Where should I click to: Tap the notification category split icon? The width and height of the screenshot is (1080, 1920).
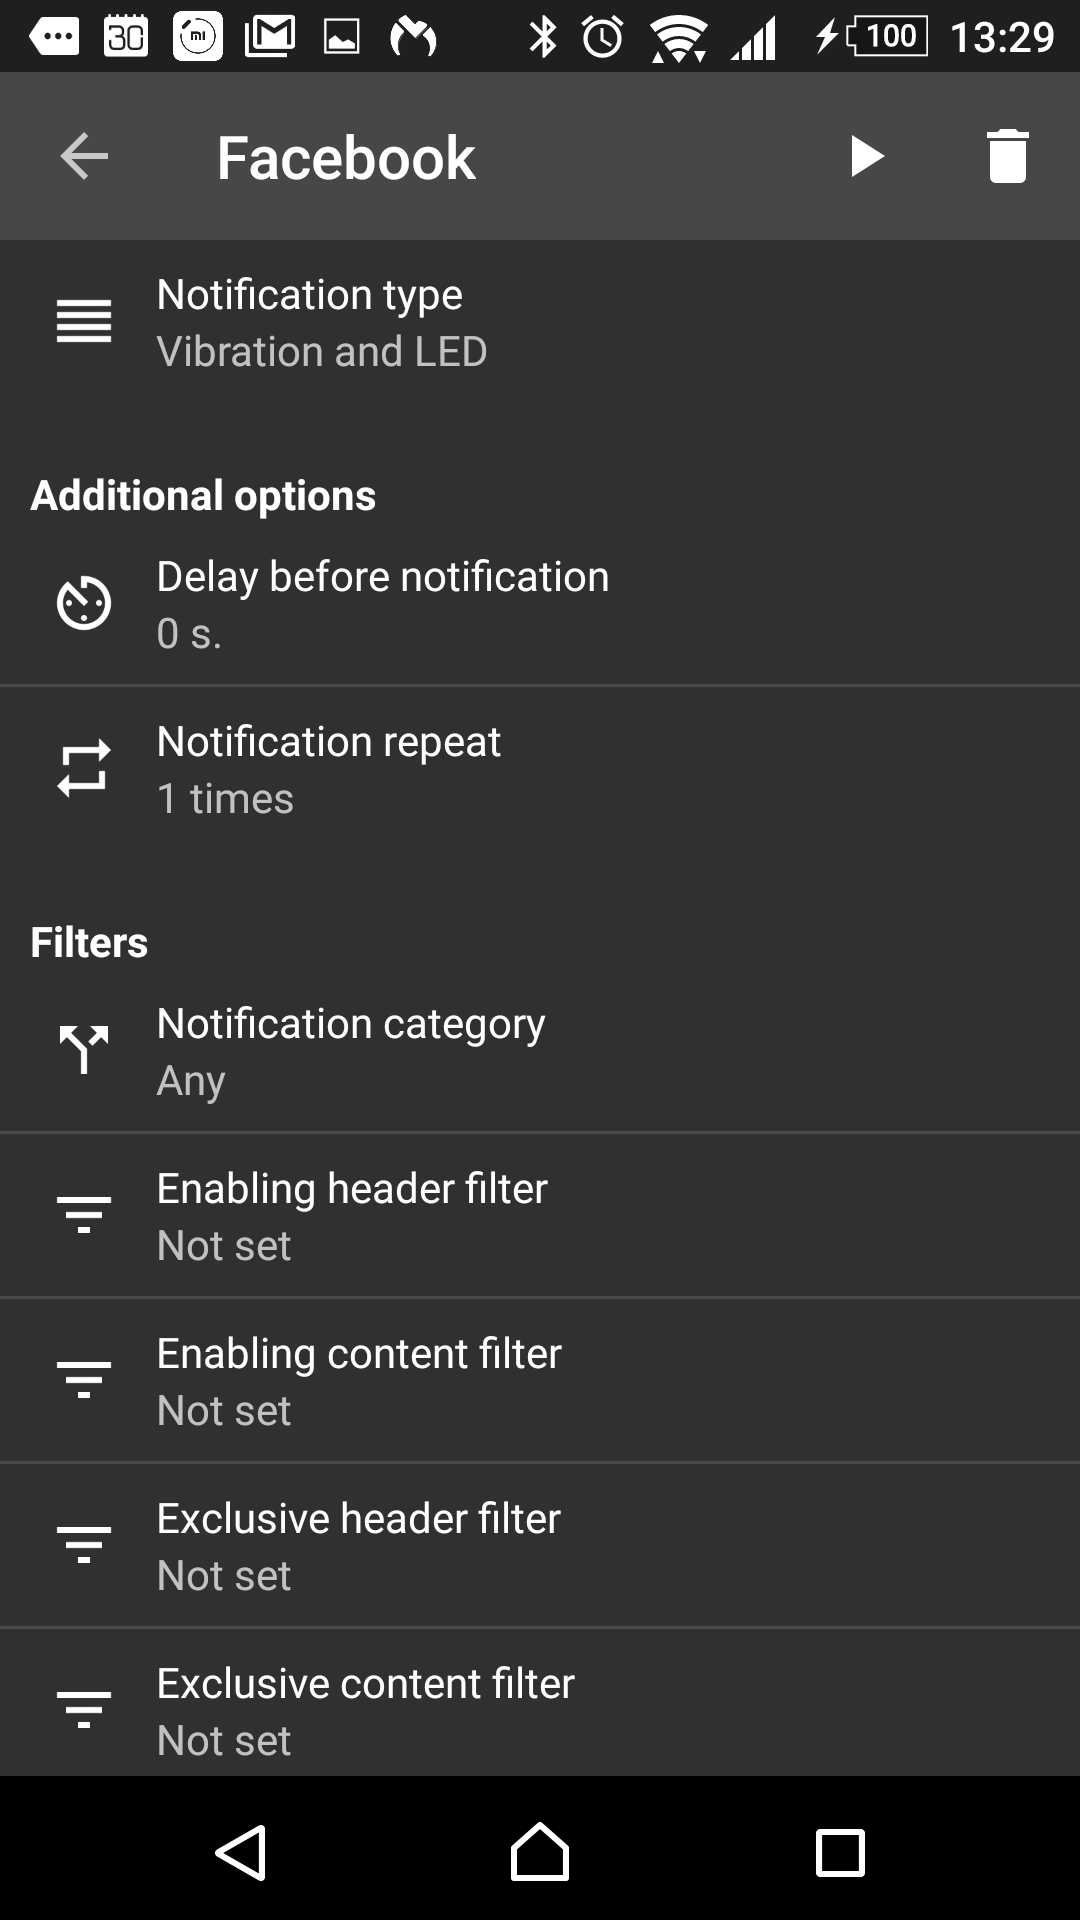[84, 1050]
